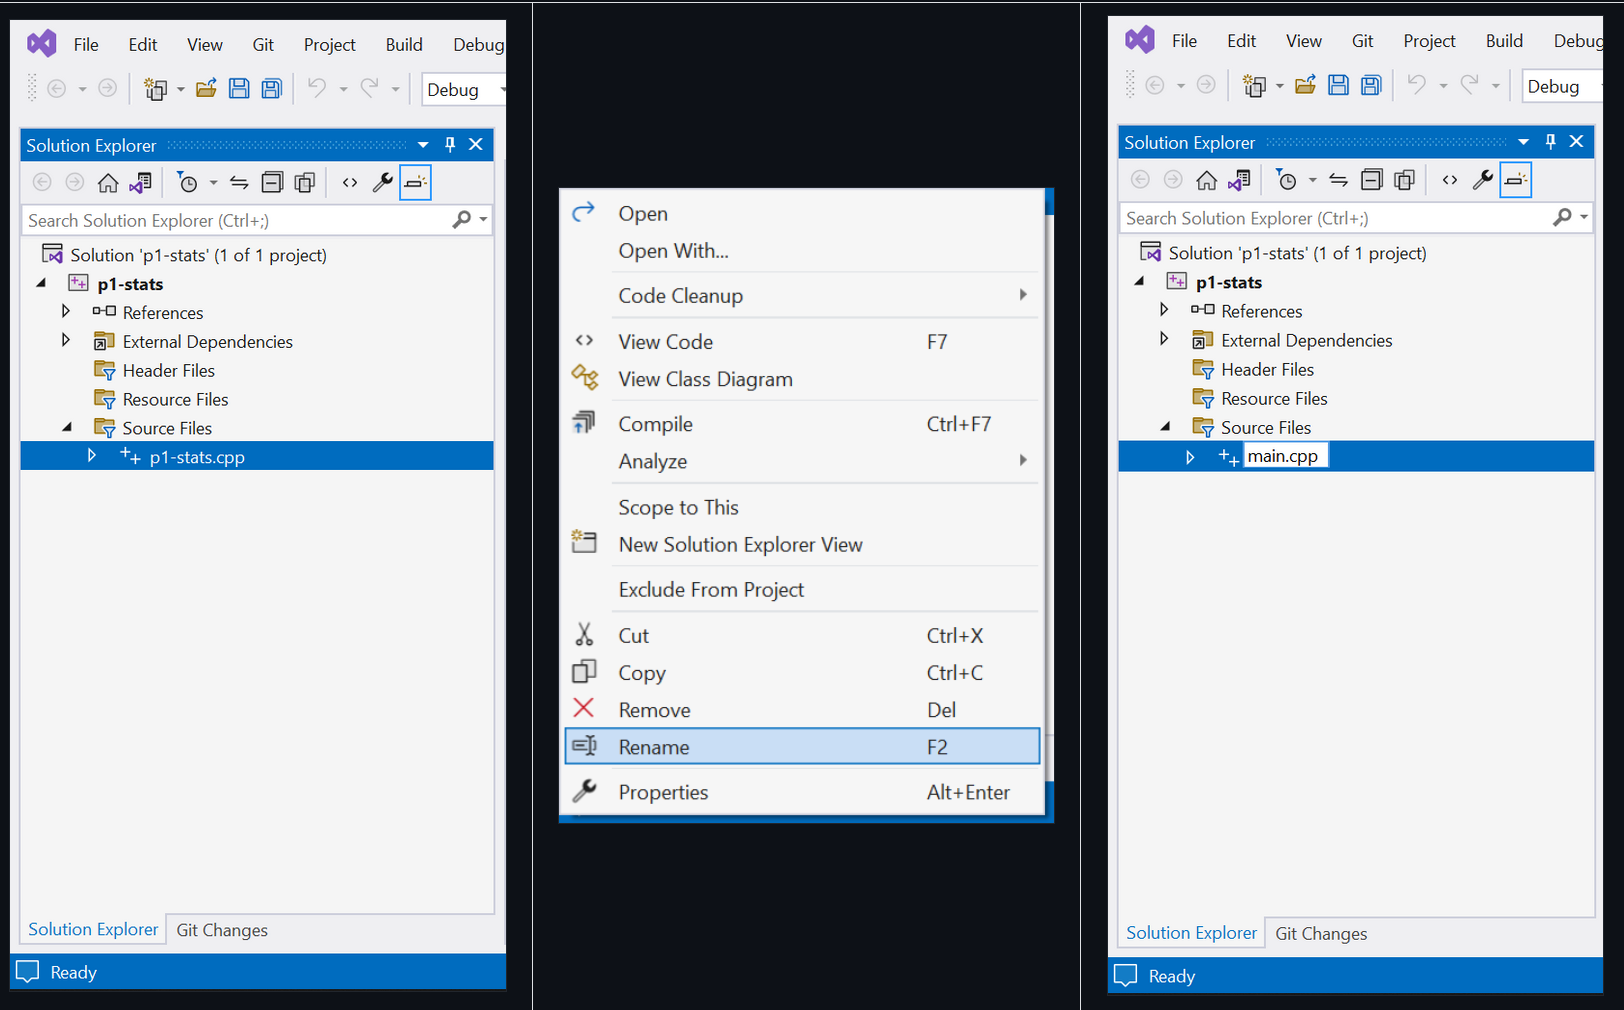Select Rename from the context menu
This screenshot has width=1624, height=1010.
654,747
